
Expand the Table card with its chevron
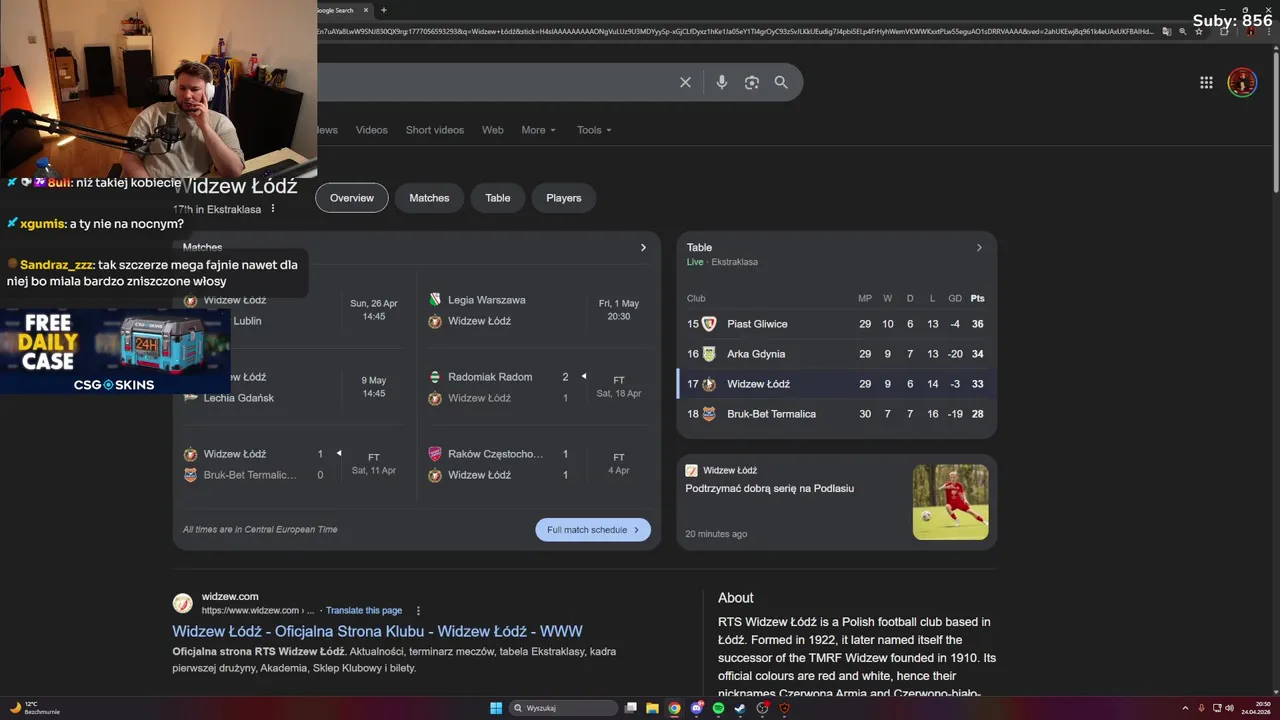979,247
